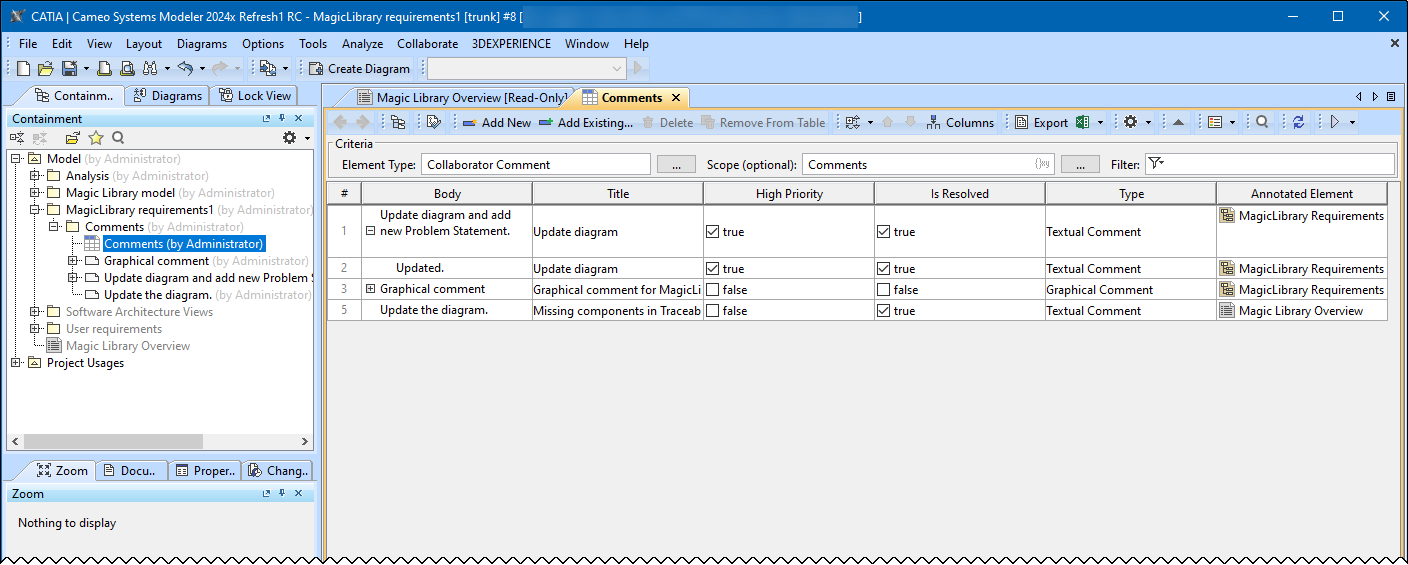Click the table refresh icon
The height and width of the screenshot is (565, 1408).
pos(1298,122)
